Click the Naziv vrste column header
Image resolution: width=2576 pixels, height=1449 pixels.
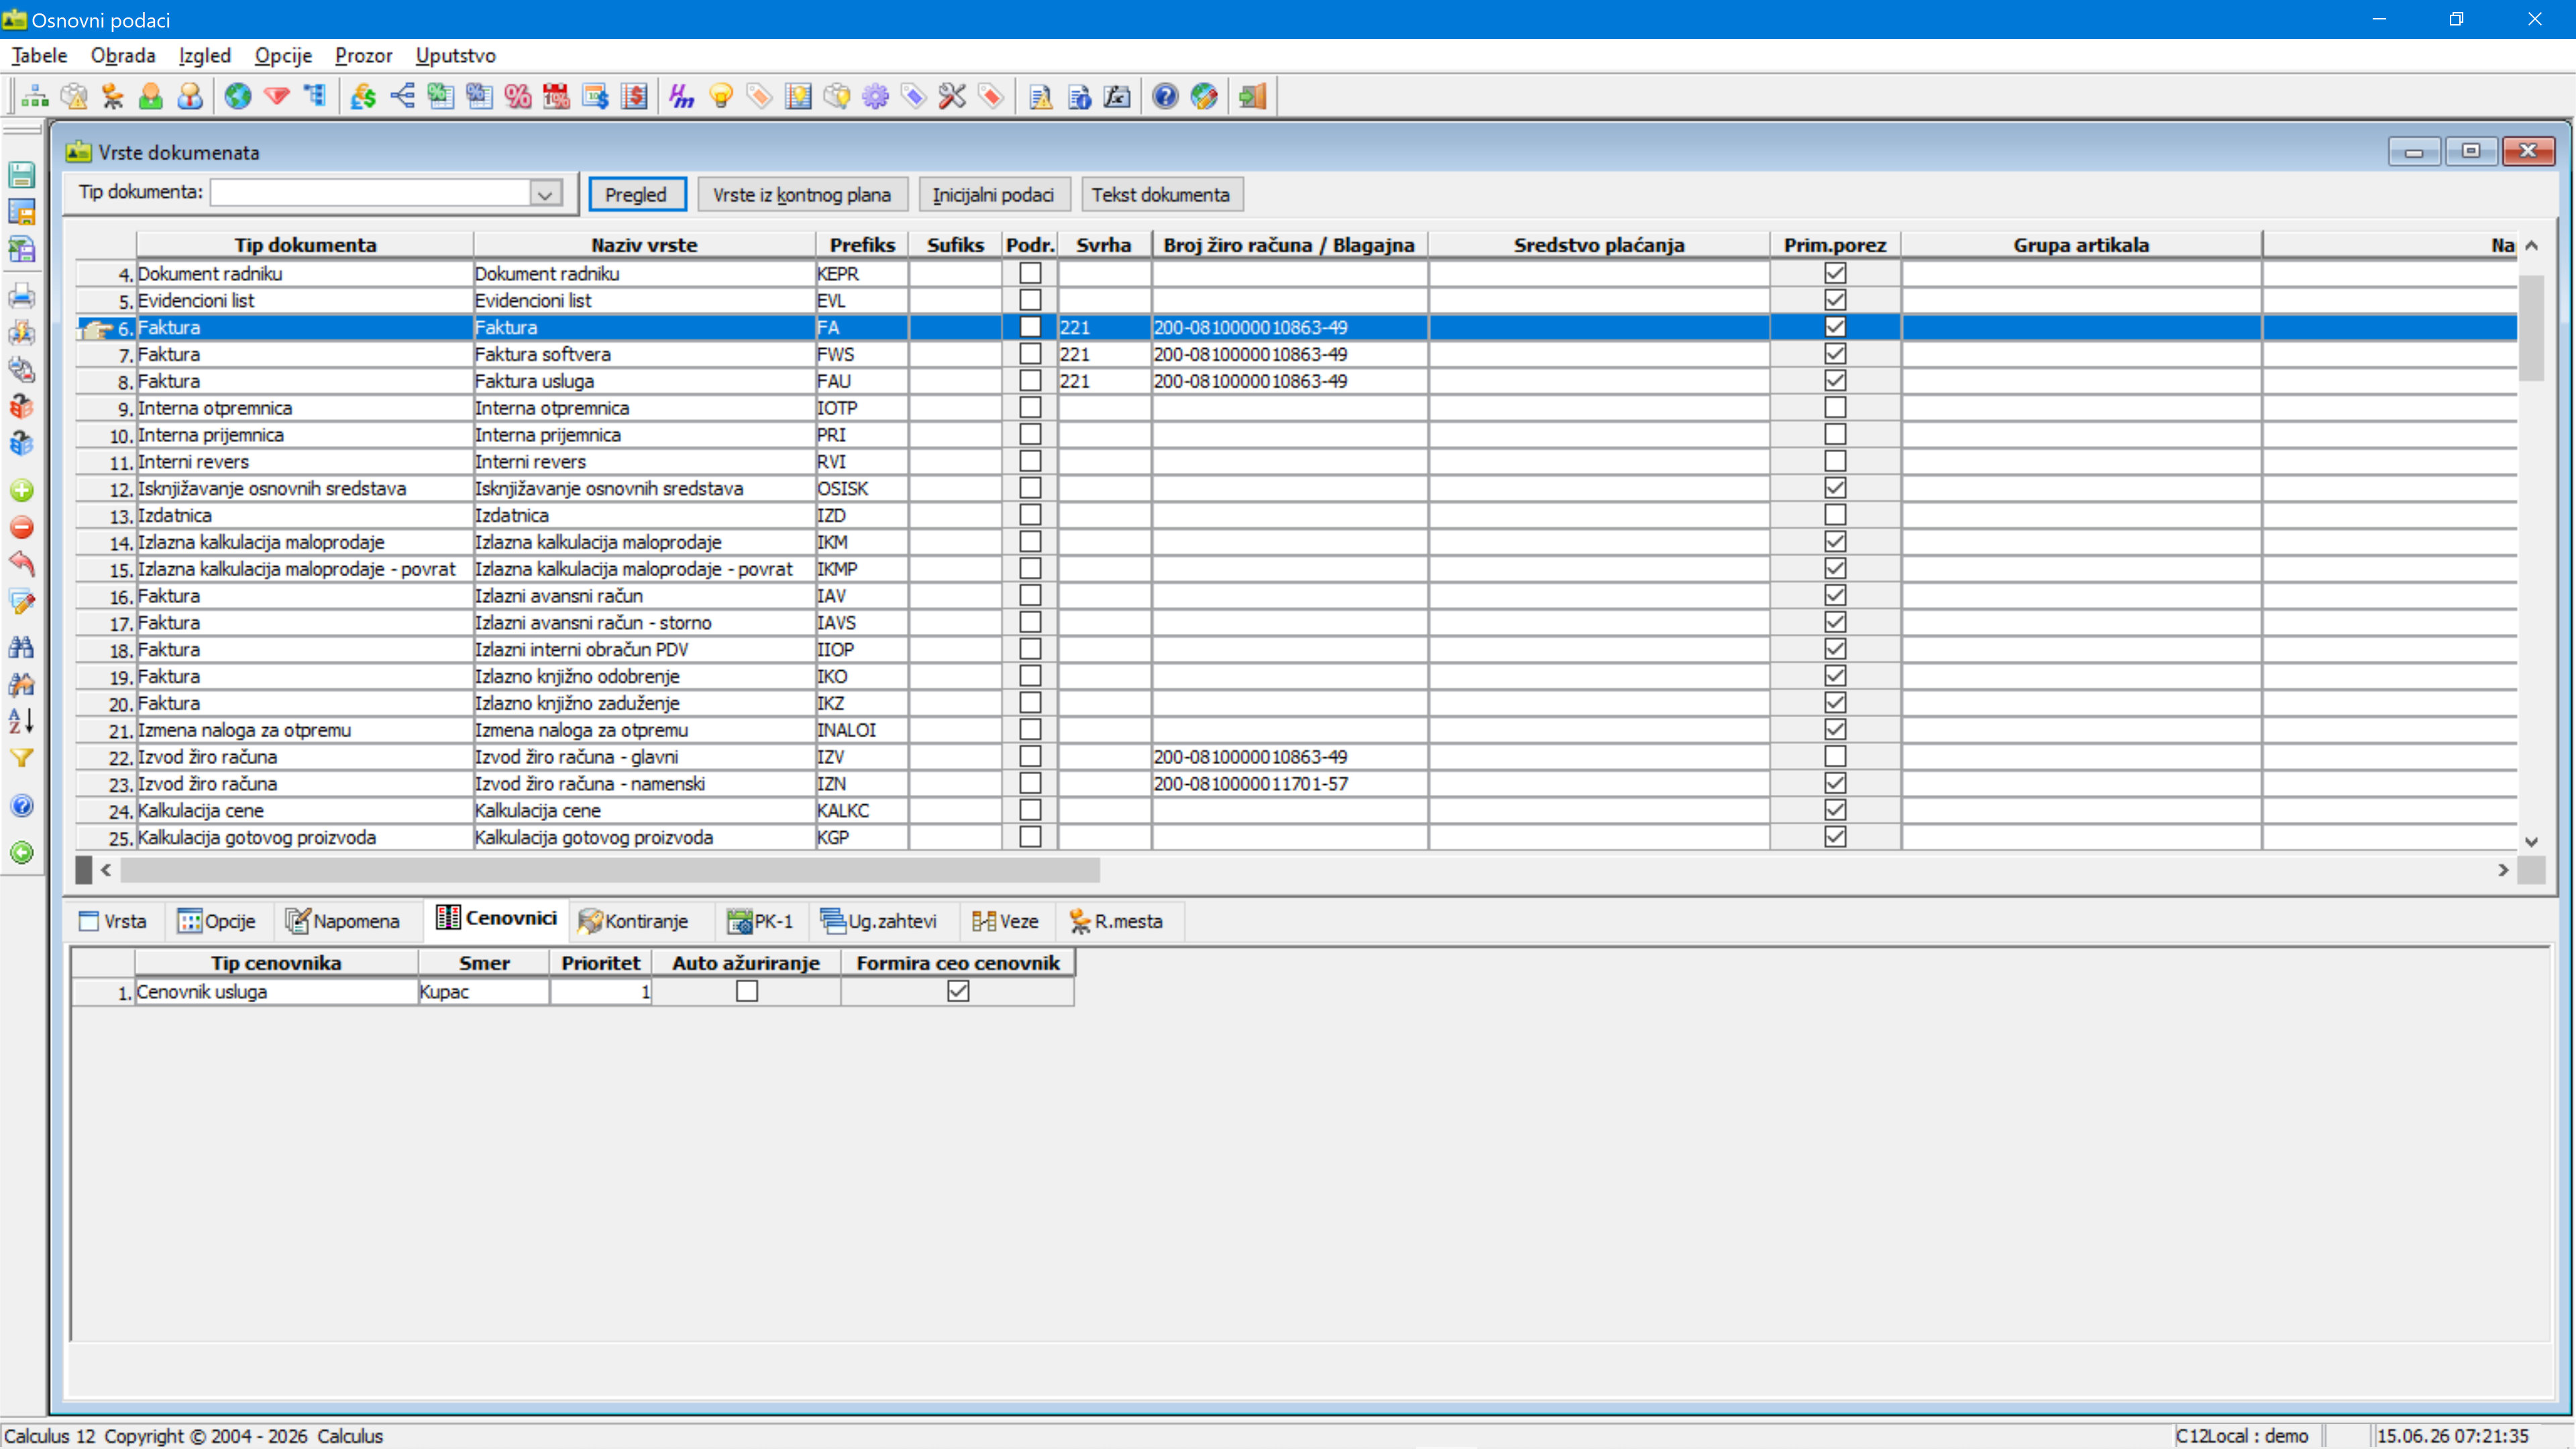click(644, 245)
